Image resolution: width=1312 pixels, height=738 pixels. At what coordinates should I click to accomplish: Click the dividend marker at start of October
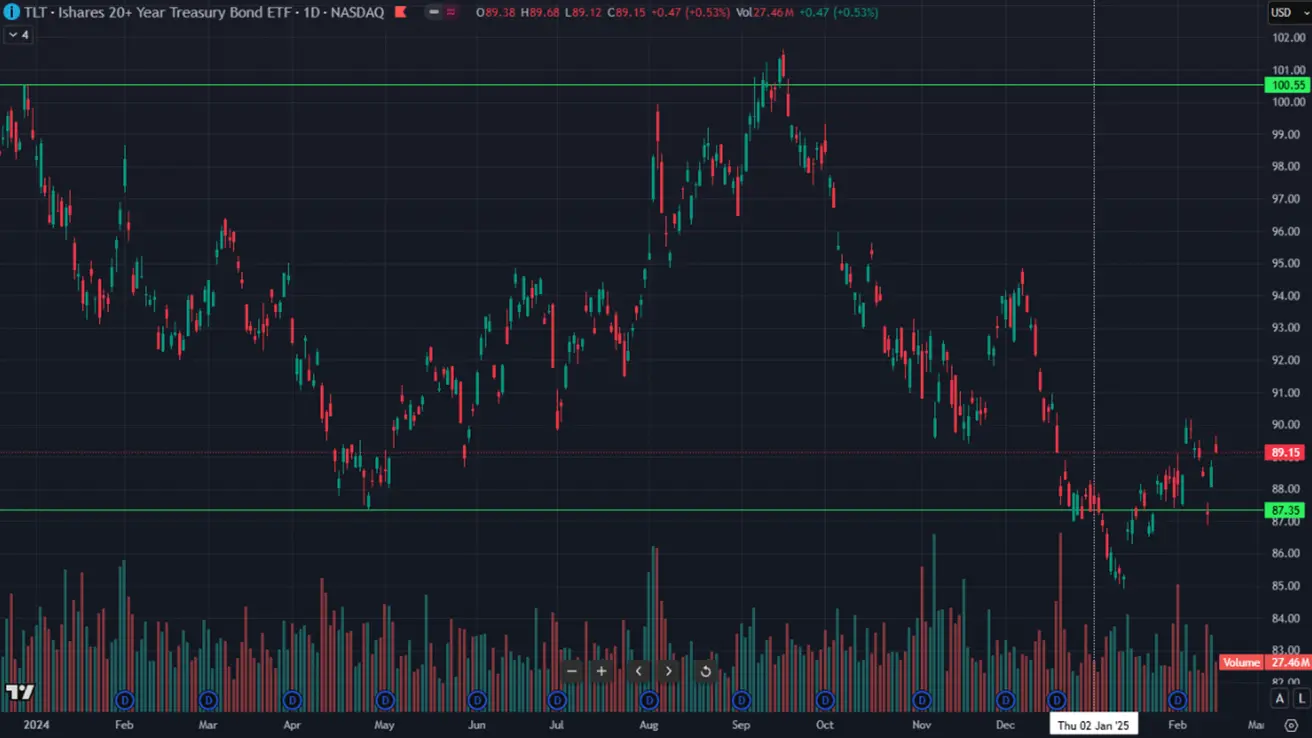click(825, 699)
